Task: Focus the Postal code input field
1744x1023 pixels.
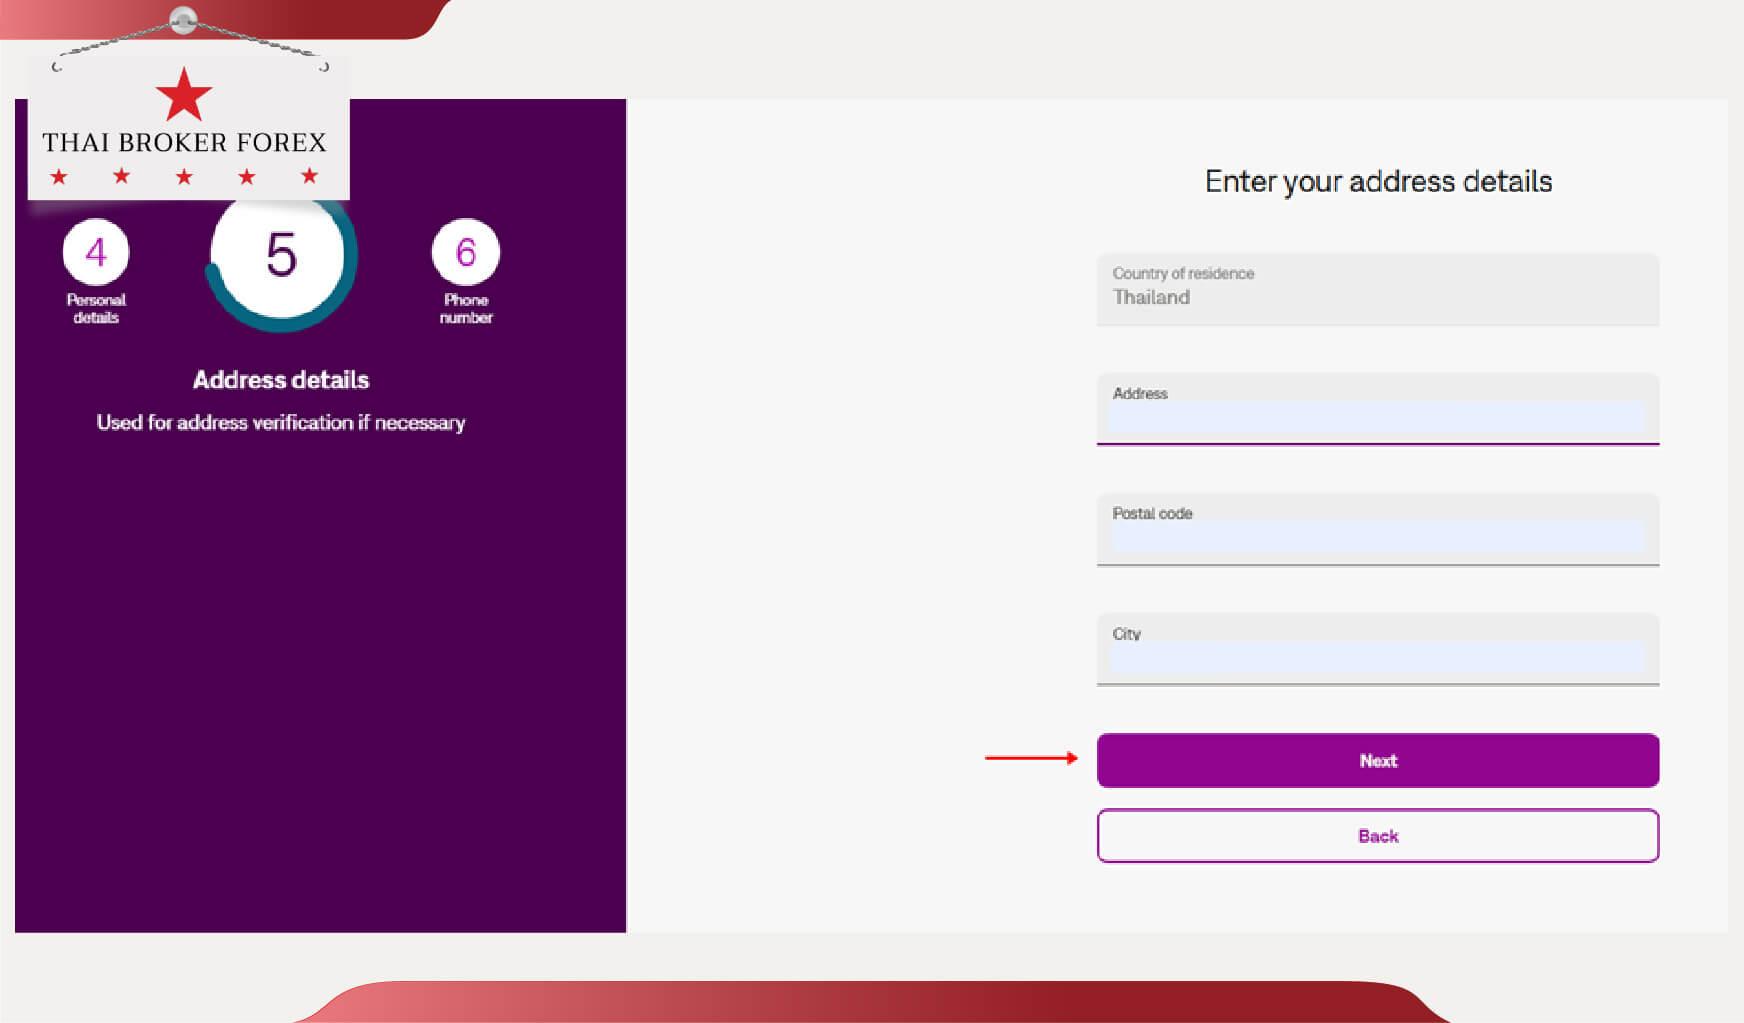Action: click(1377, 537)
